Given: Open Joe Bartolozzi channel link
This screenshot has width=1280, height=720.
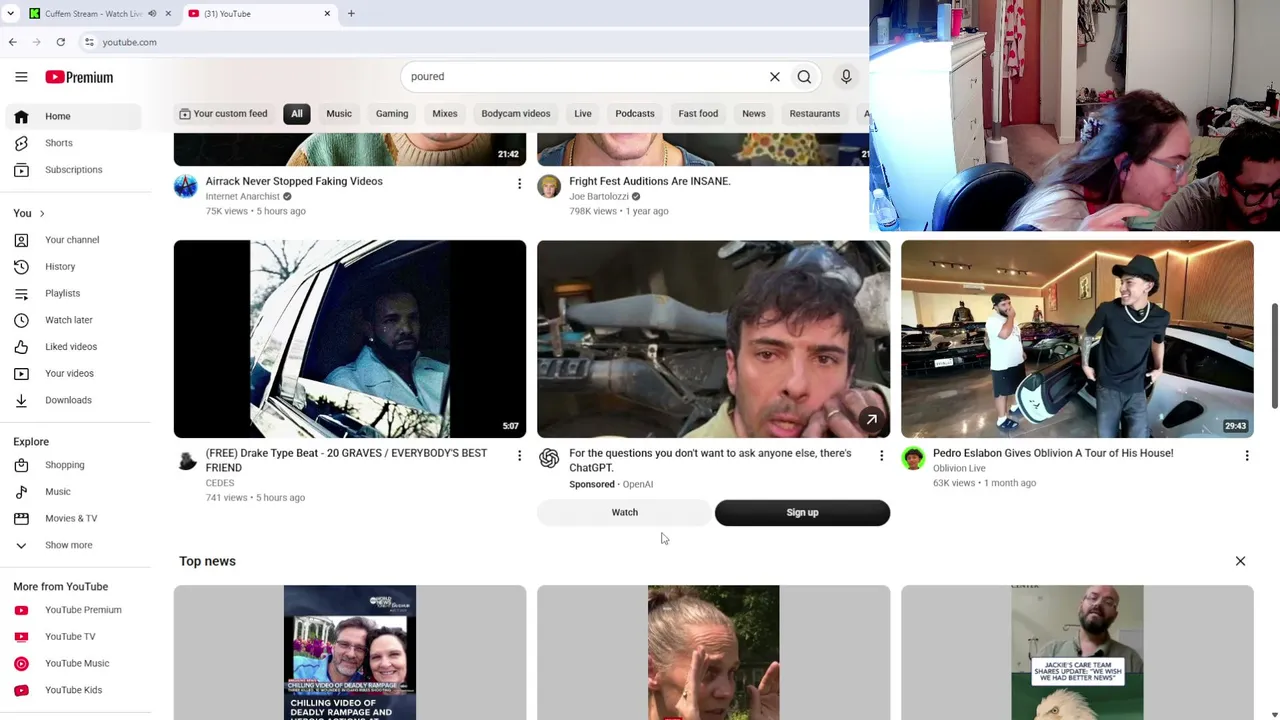Looking at the screenshot, I should [x=599, y=197].
